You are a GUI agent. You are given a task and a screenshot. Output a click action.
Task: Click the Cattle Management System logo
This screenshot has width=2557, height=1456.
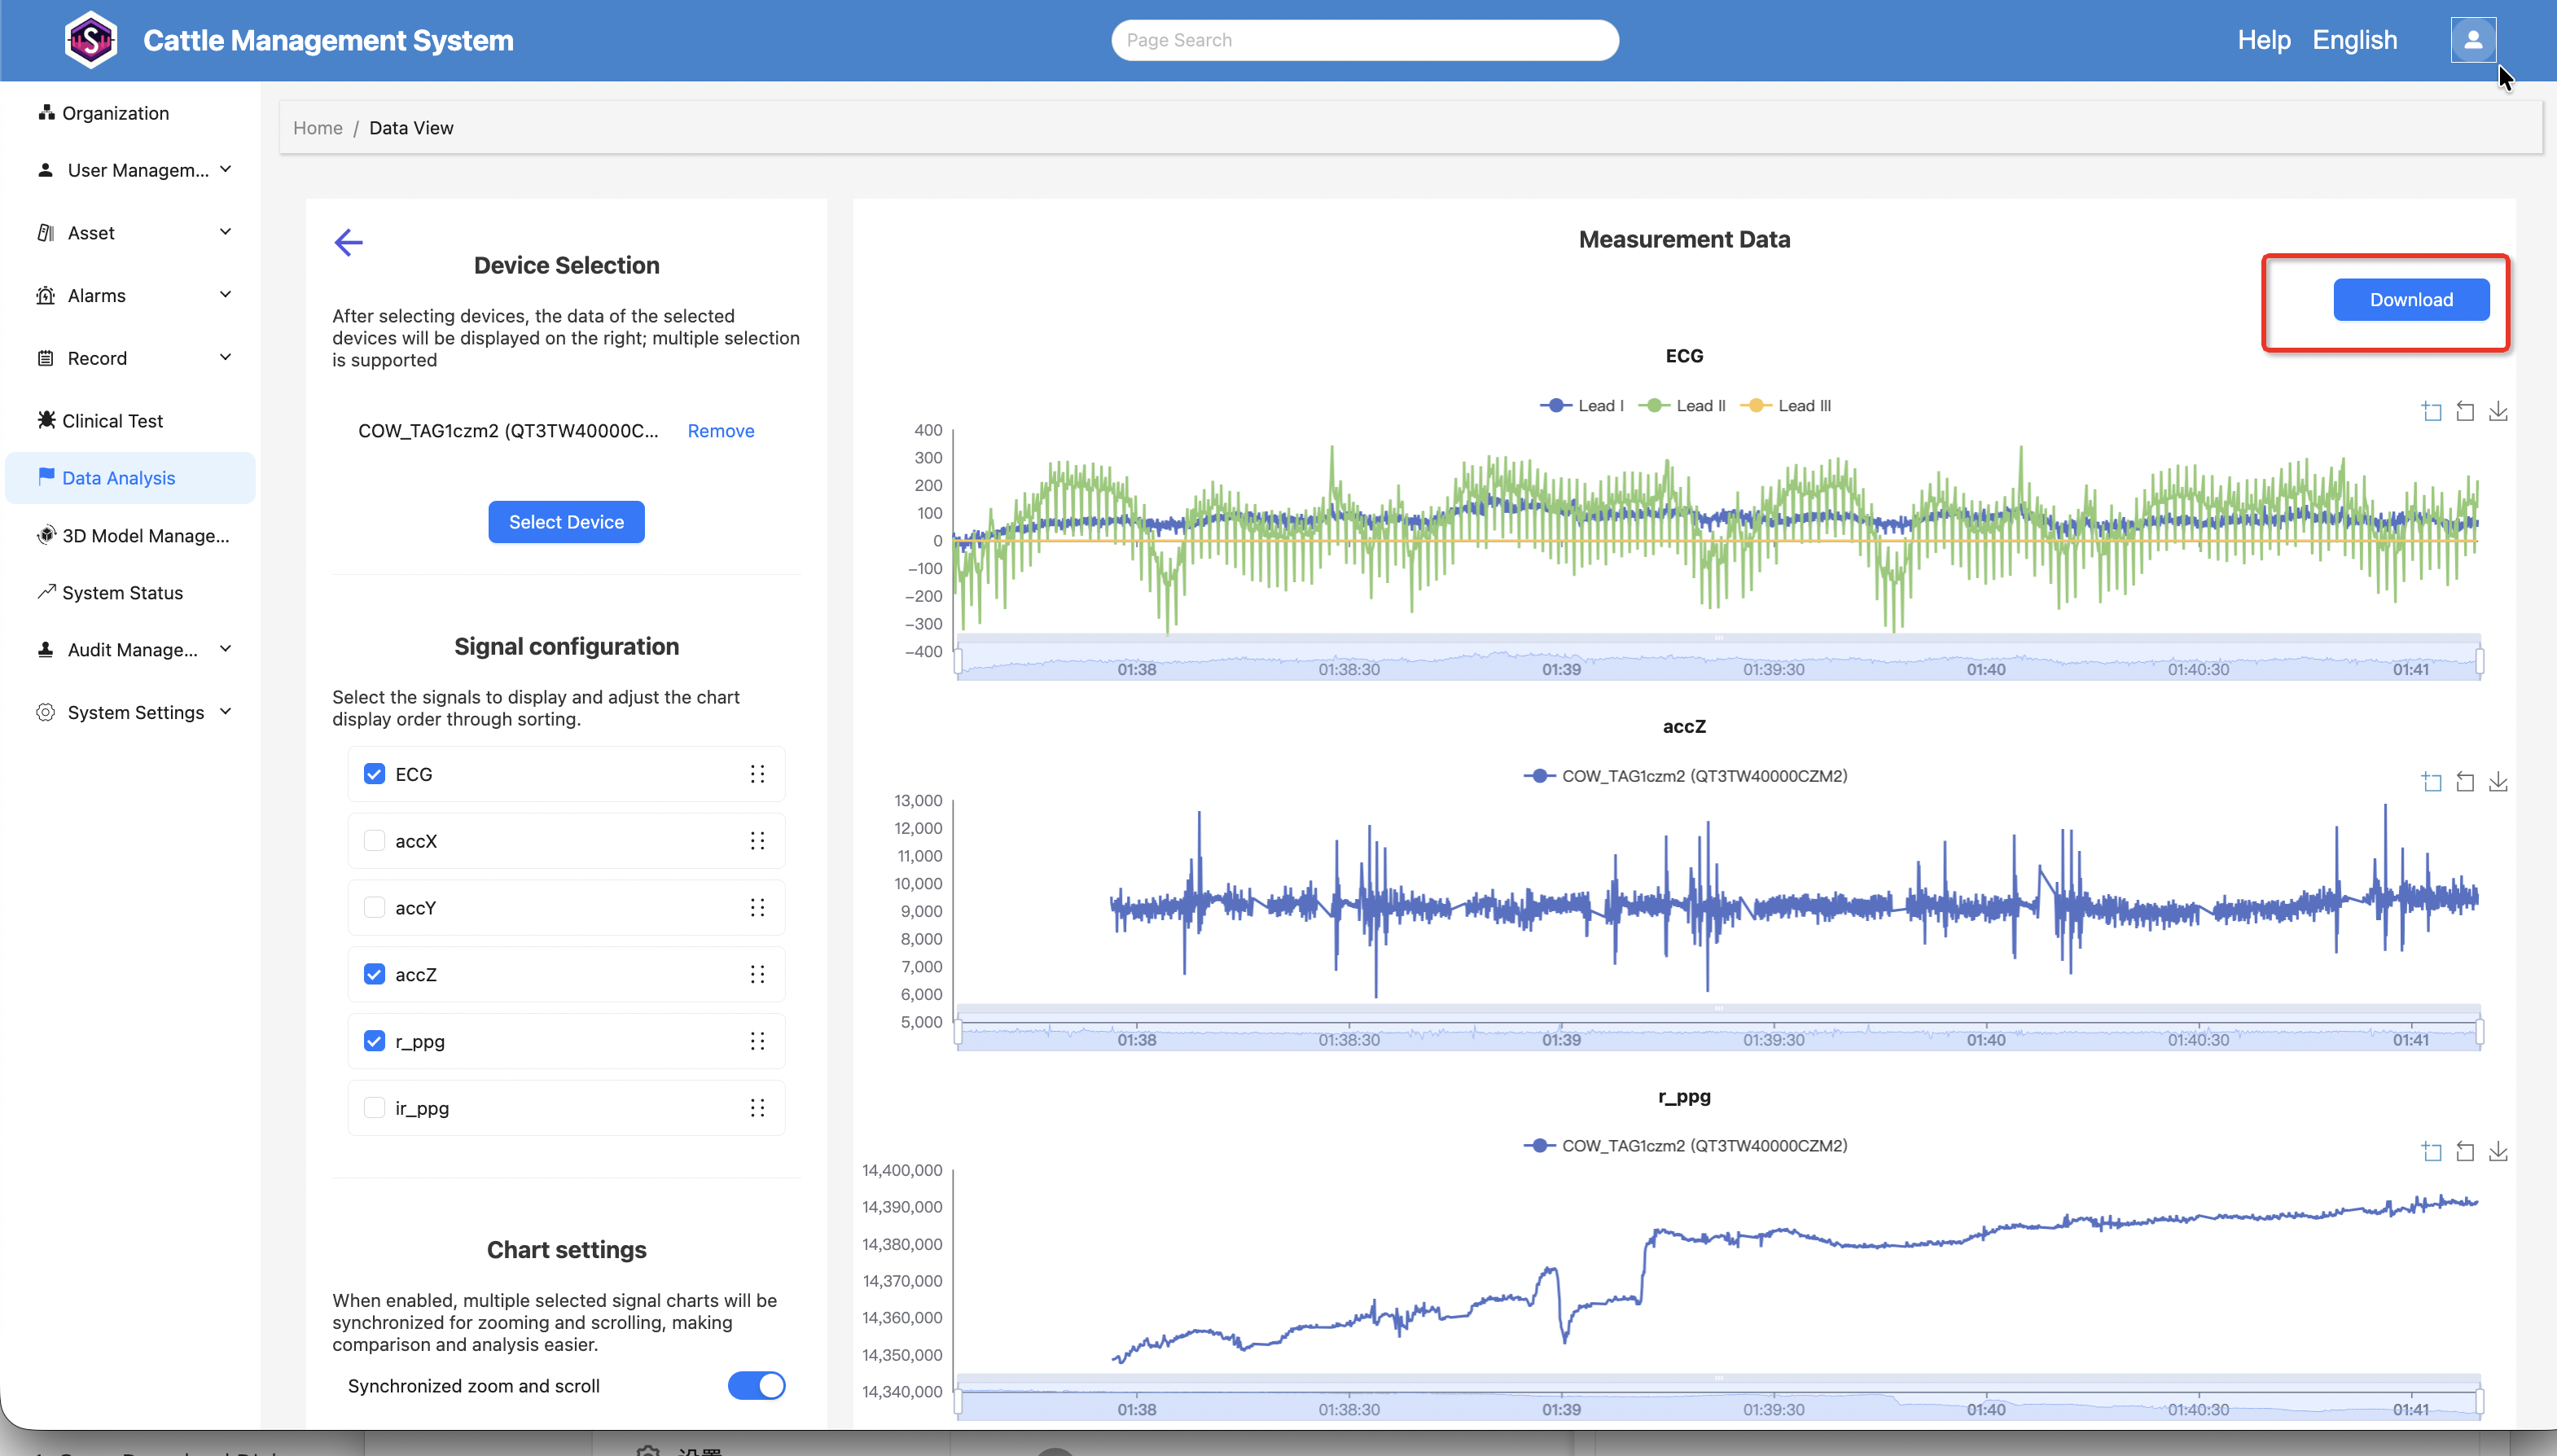click(x=91, y=40)
